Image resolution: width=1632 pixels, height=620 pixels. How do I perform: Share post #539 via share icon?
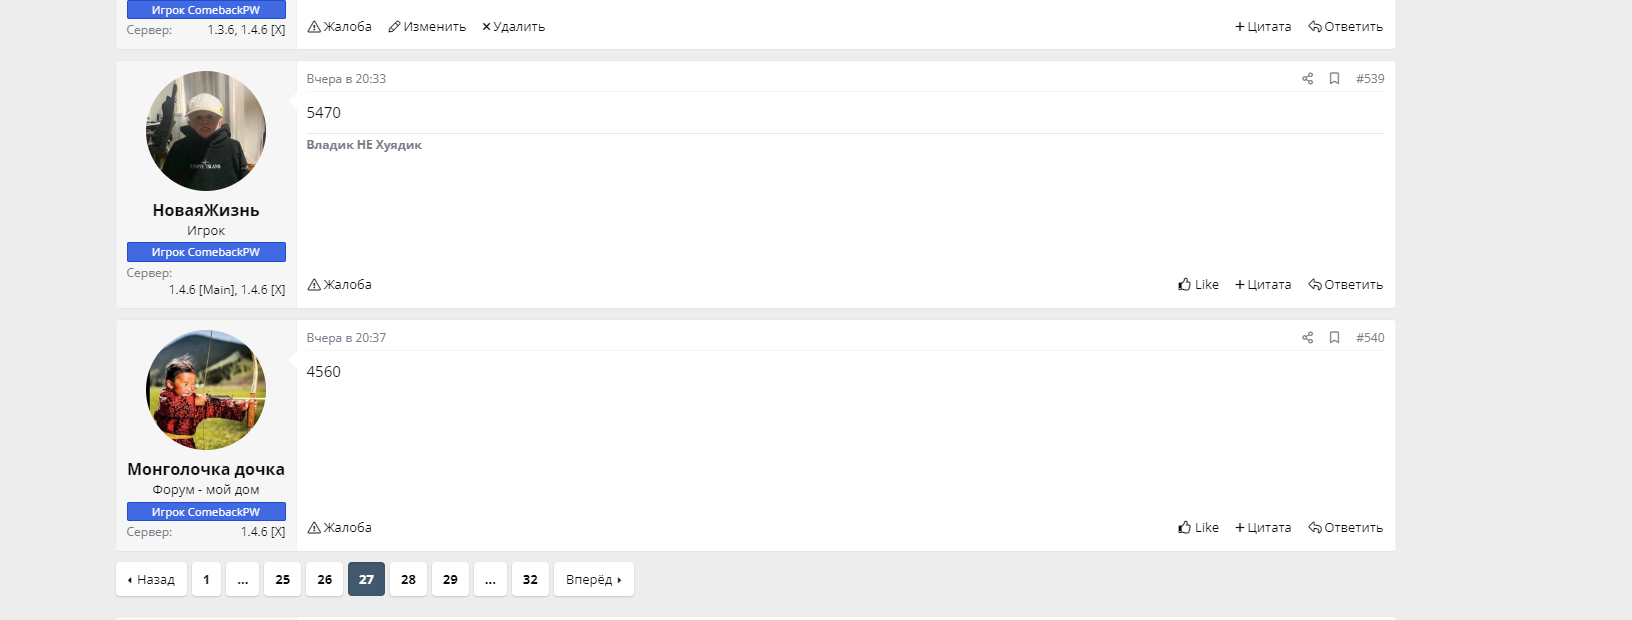(1307, 79)
